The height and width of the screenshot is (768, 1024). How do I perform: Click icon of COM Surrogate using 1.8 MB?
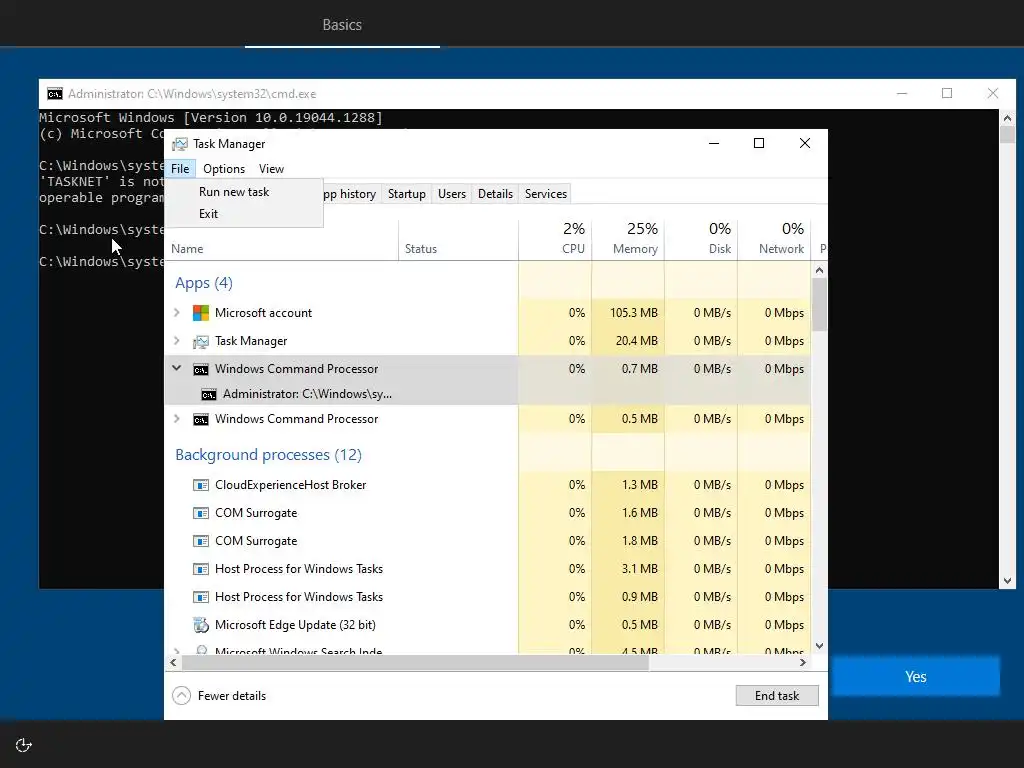click(x=200, y=541)
